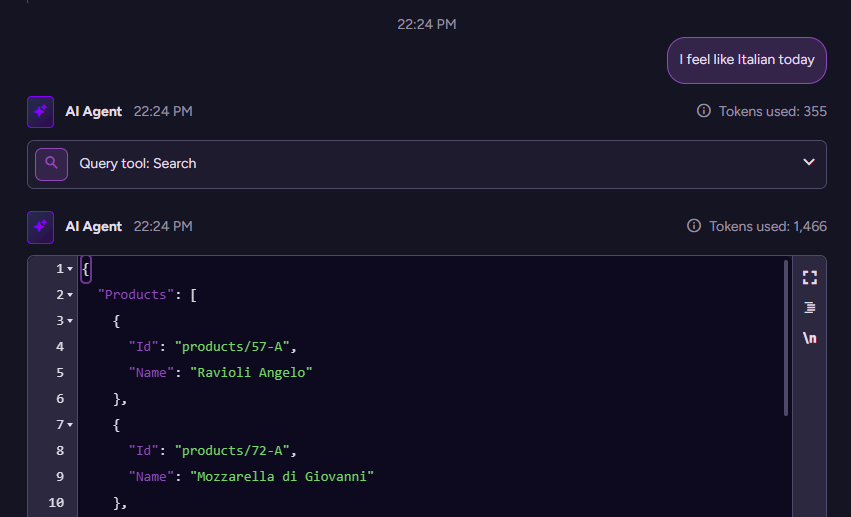The width and height of the screenshot is (851, 517).
Task: Click the "products/72-A" Id value
Action: (235, 450)
